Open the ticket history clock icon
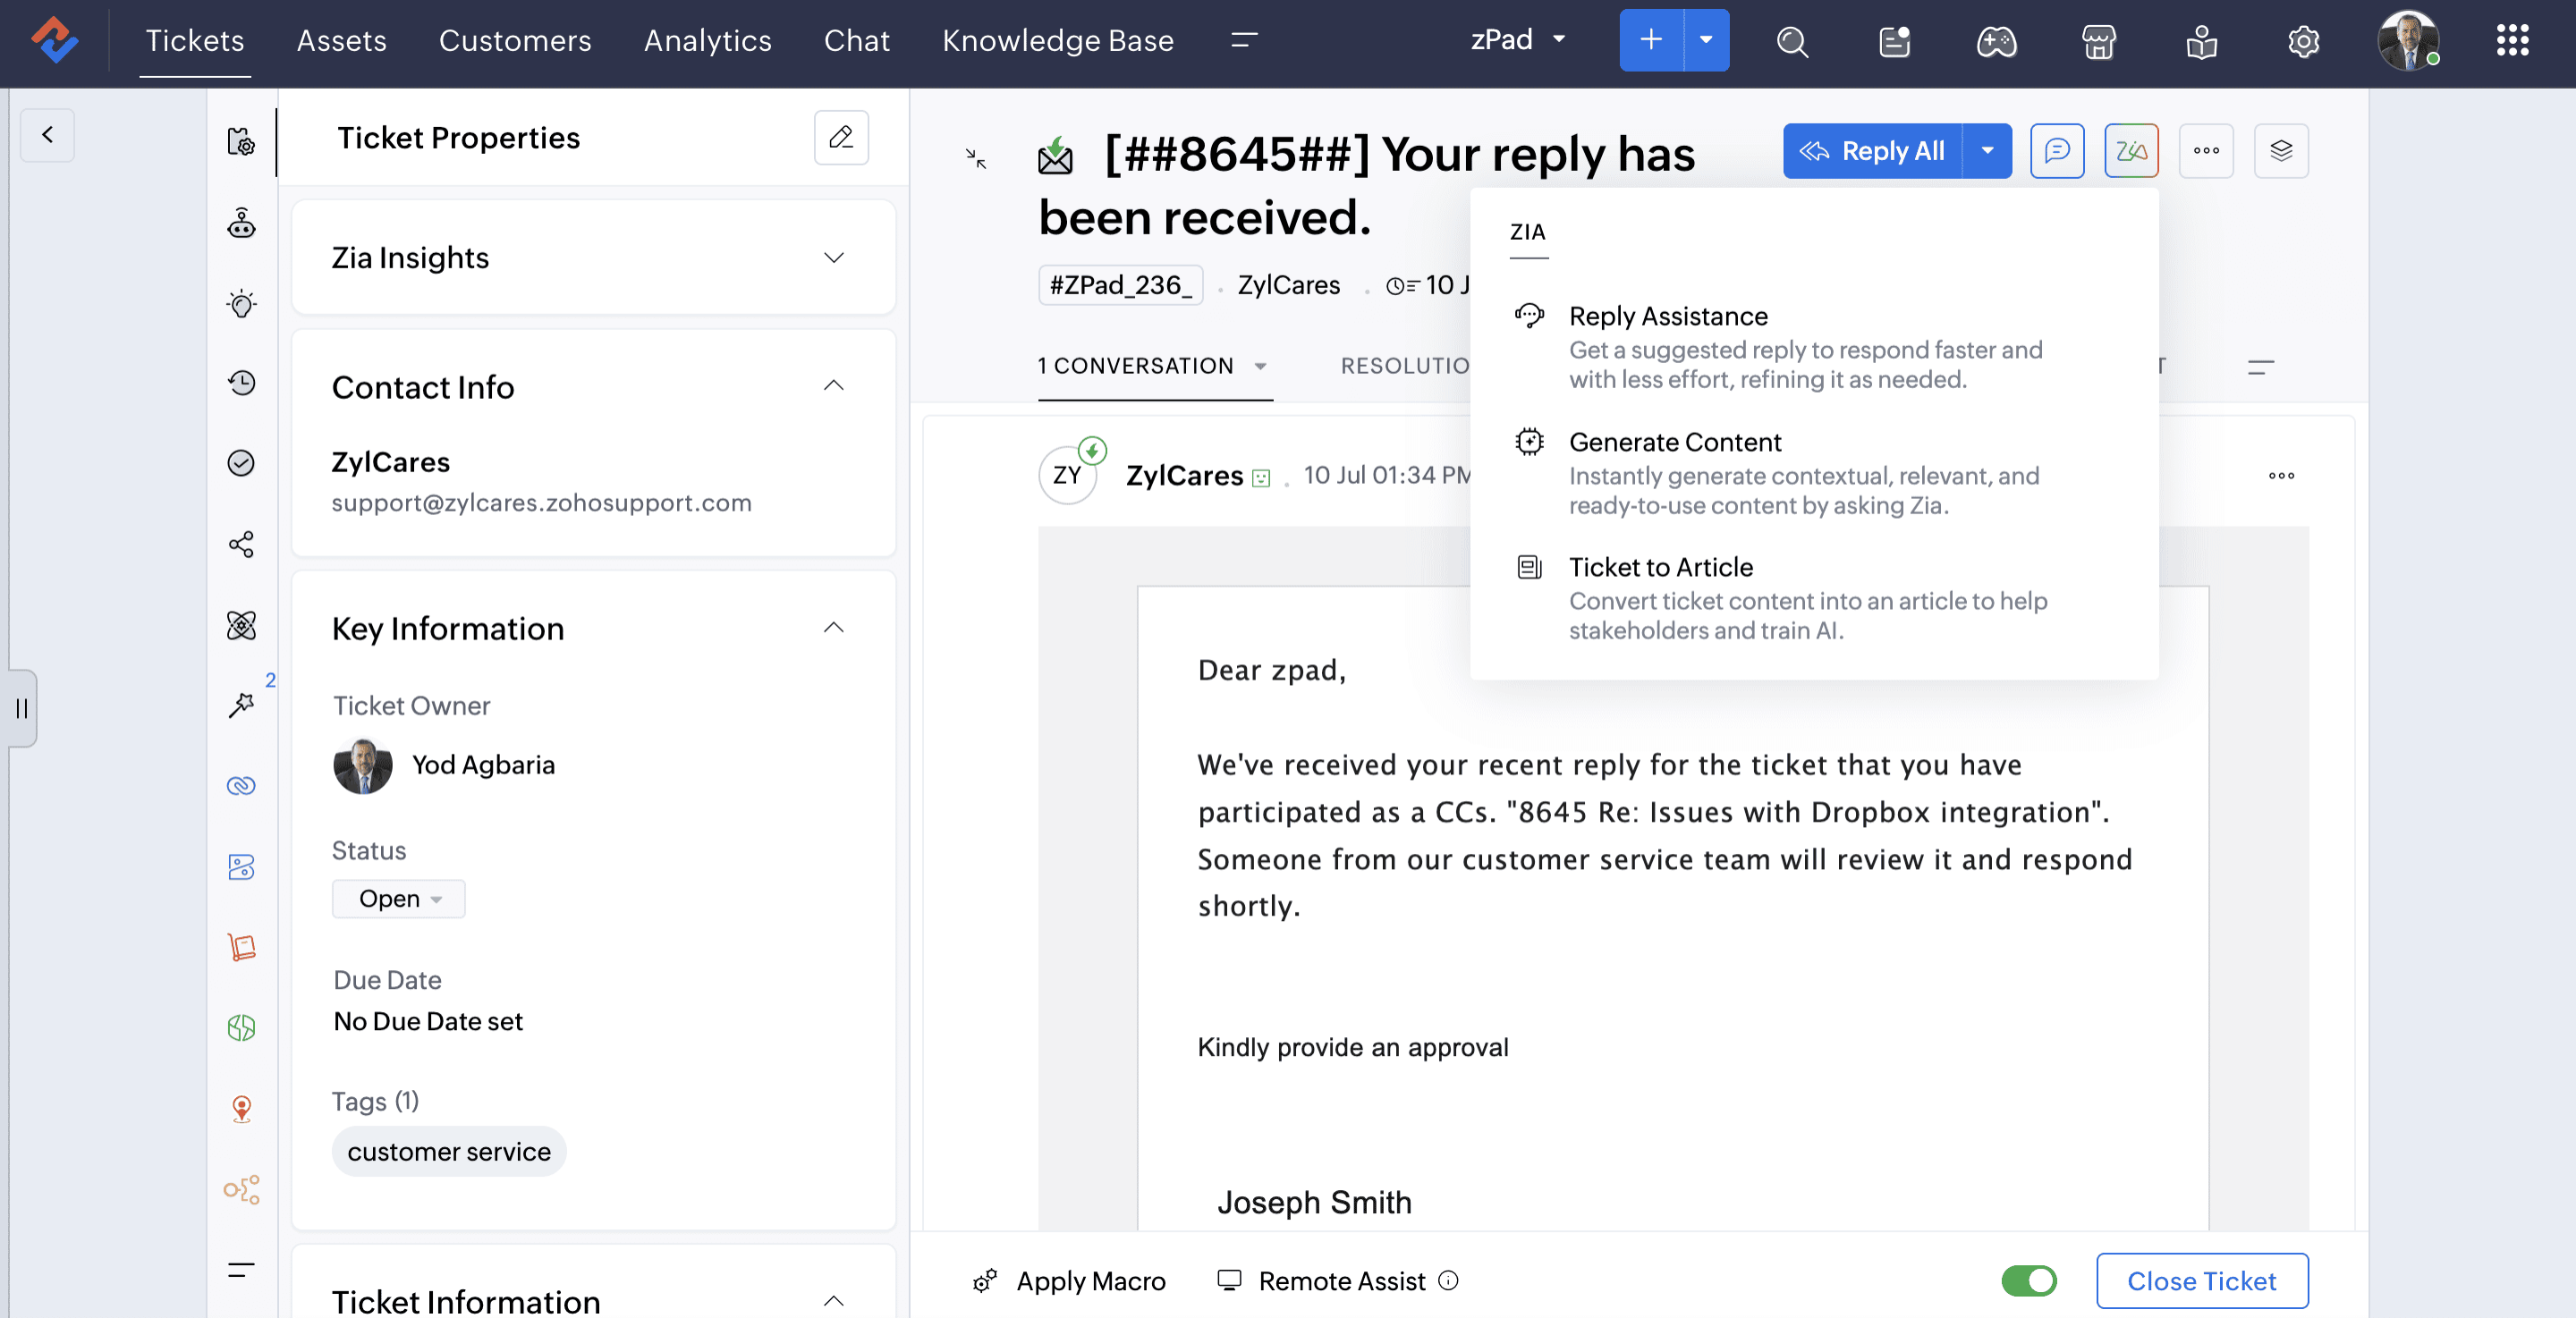This screenshot has height=1318, width=2576. [241, 383]
